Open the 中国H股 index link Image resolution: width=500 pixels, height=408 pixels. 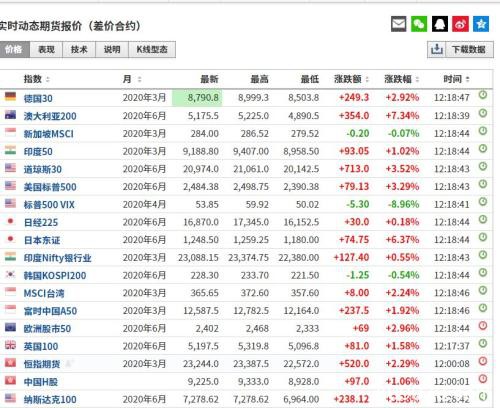(41, 382)
